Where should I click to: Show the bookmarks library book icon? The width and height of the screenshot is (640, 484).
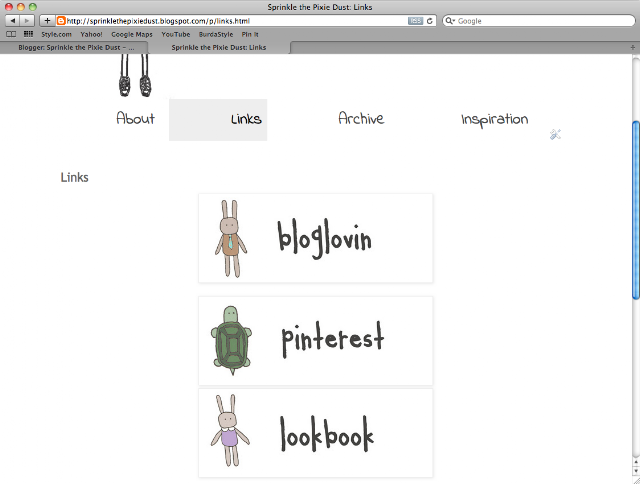11,34
